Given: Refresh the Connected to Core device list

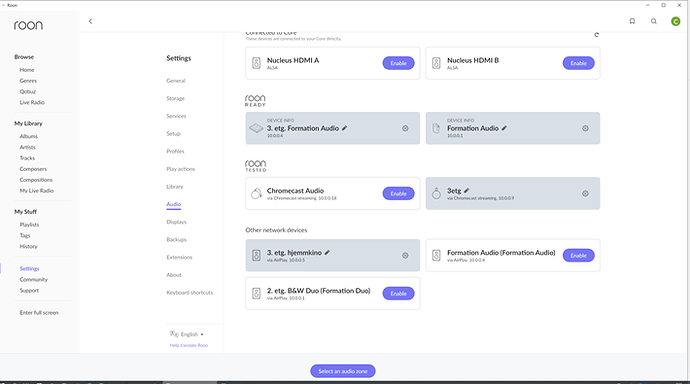Looking at the screenshot, I should click(x=596, y=34).
